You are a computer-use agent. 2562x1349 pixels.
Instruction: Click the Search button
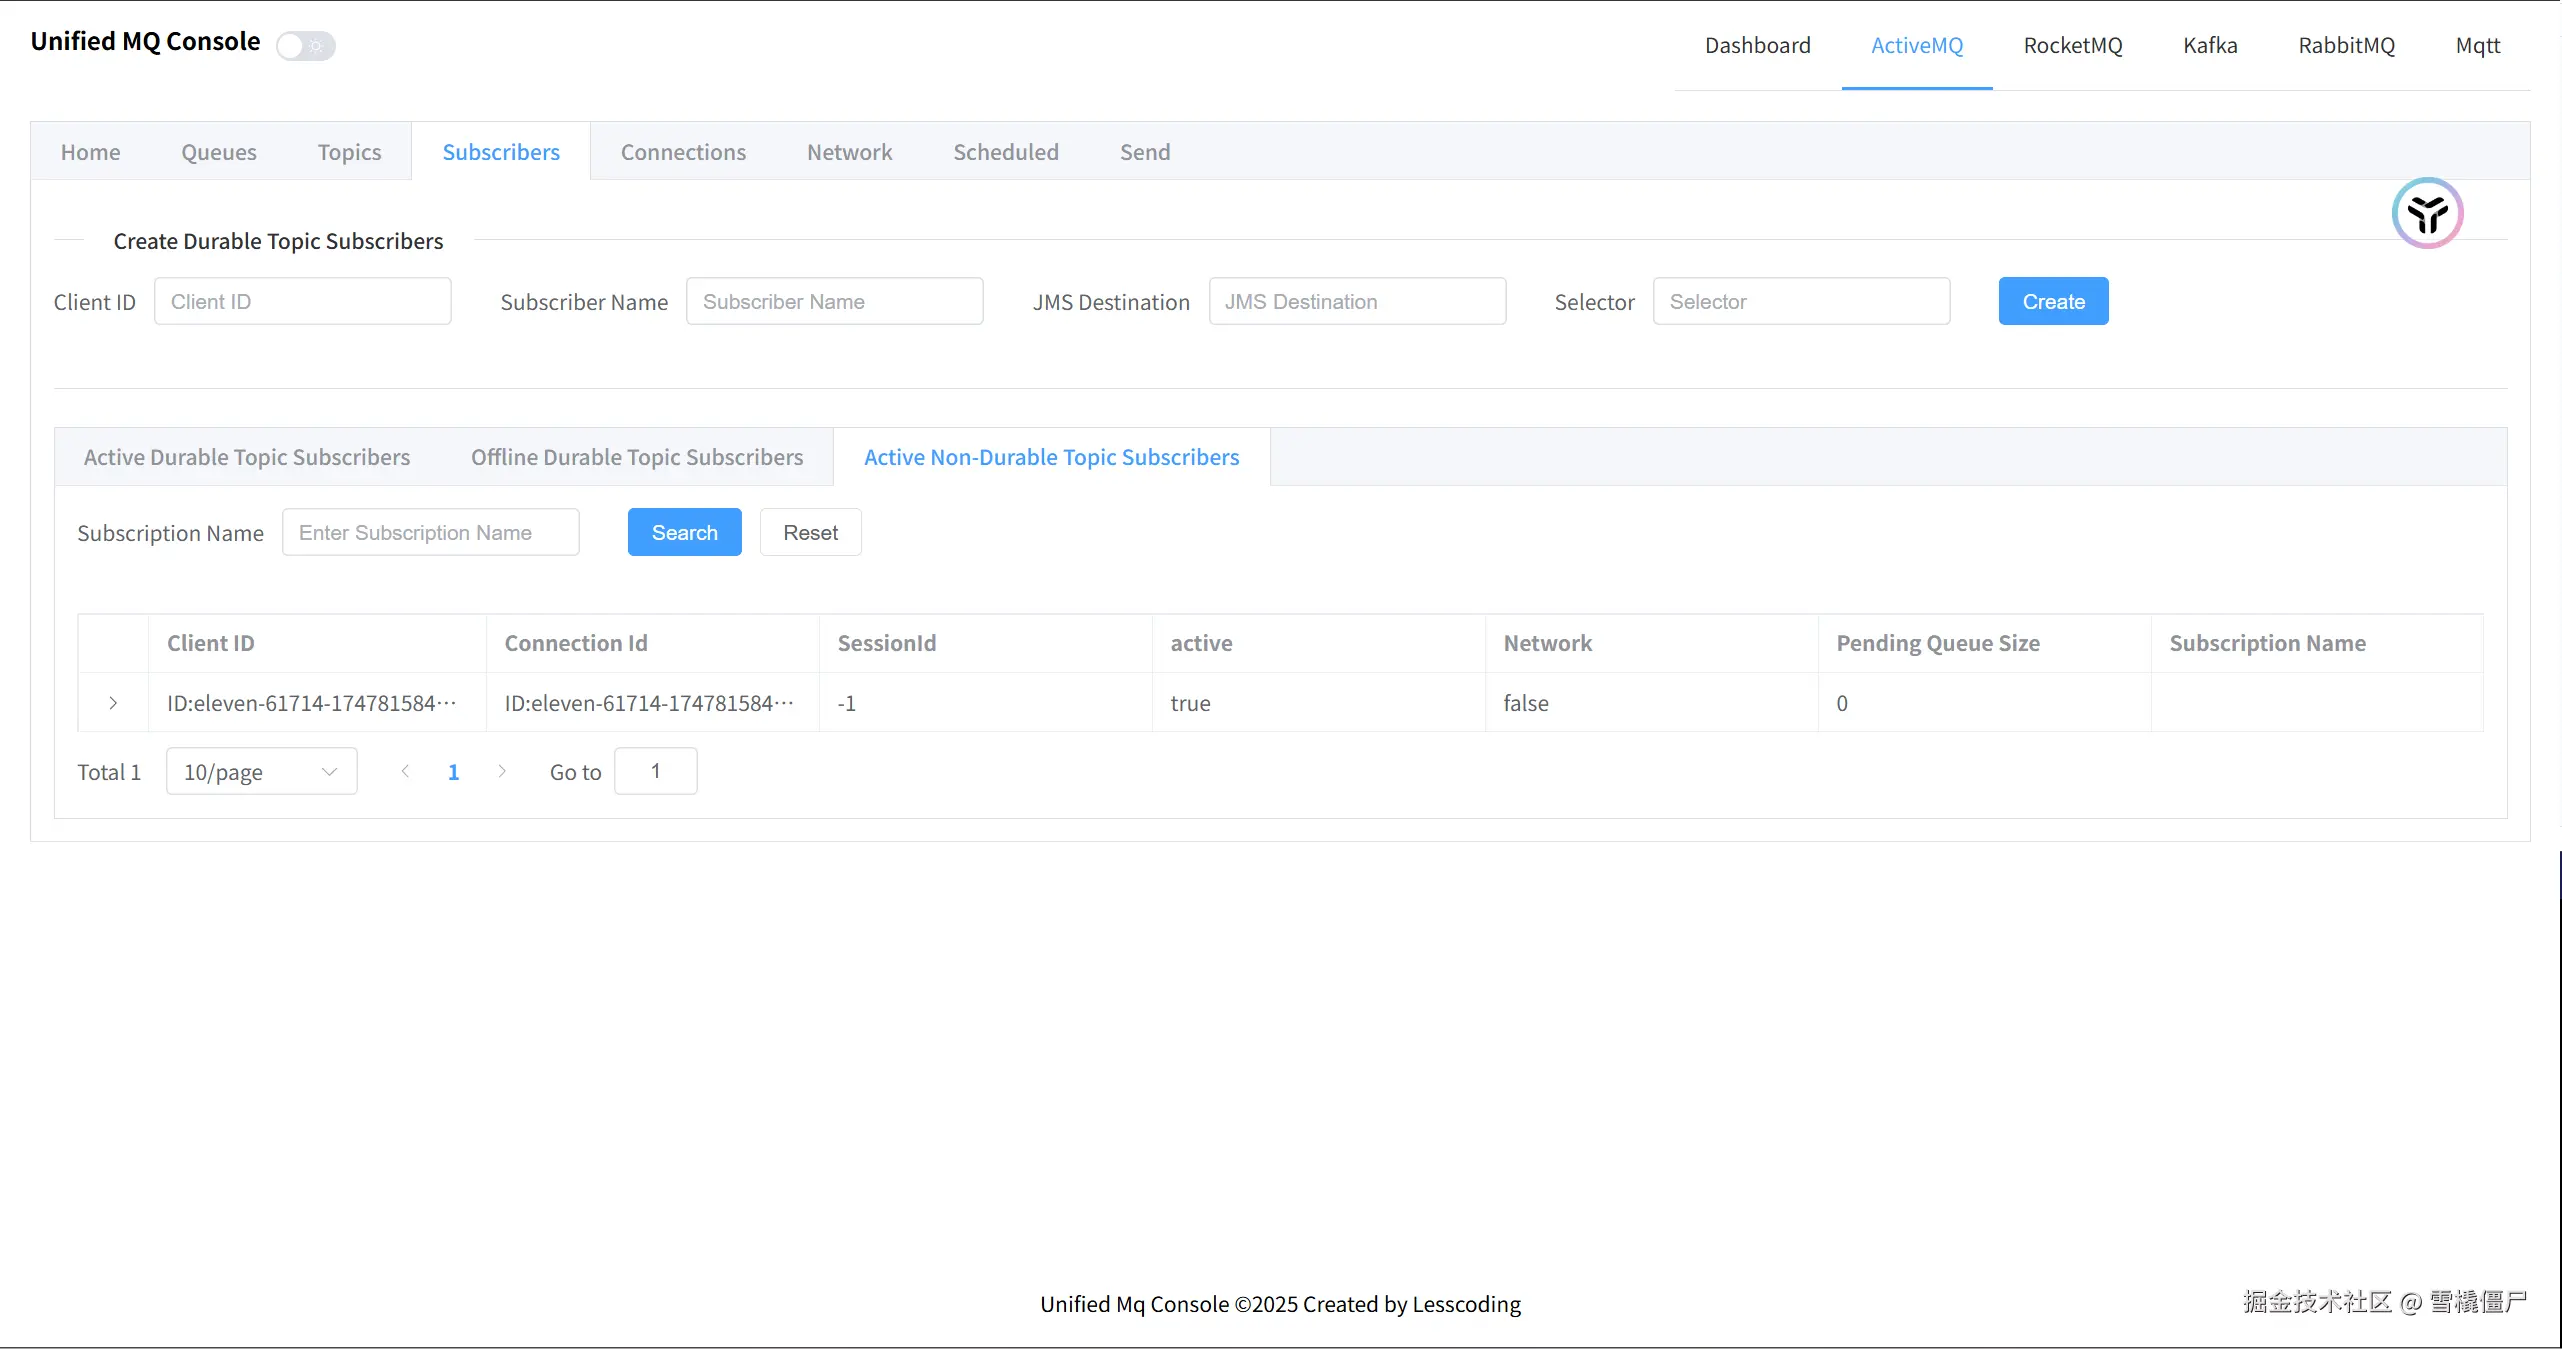(684, 532)
